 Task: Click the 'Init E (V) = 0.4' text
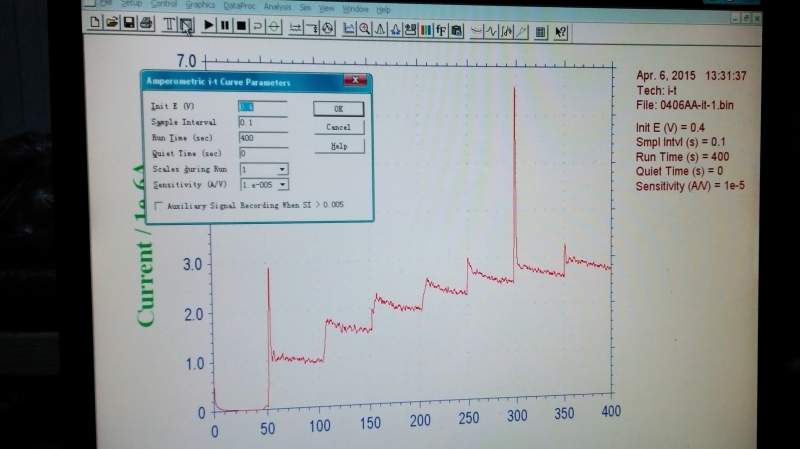[x=670, y=128]
